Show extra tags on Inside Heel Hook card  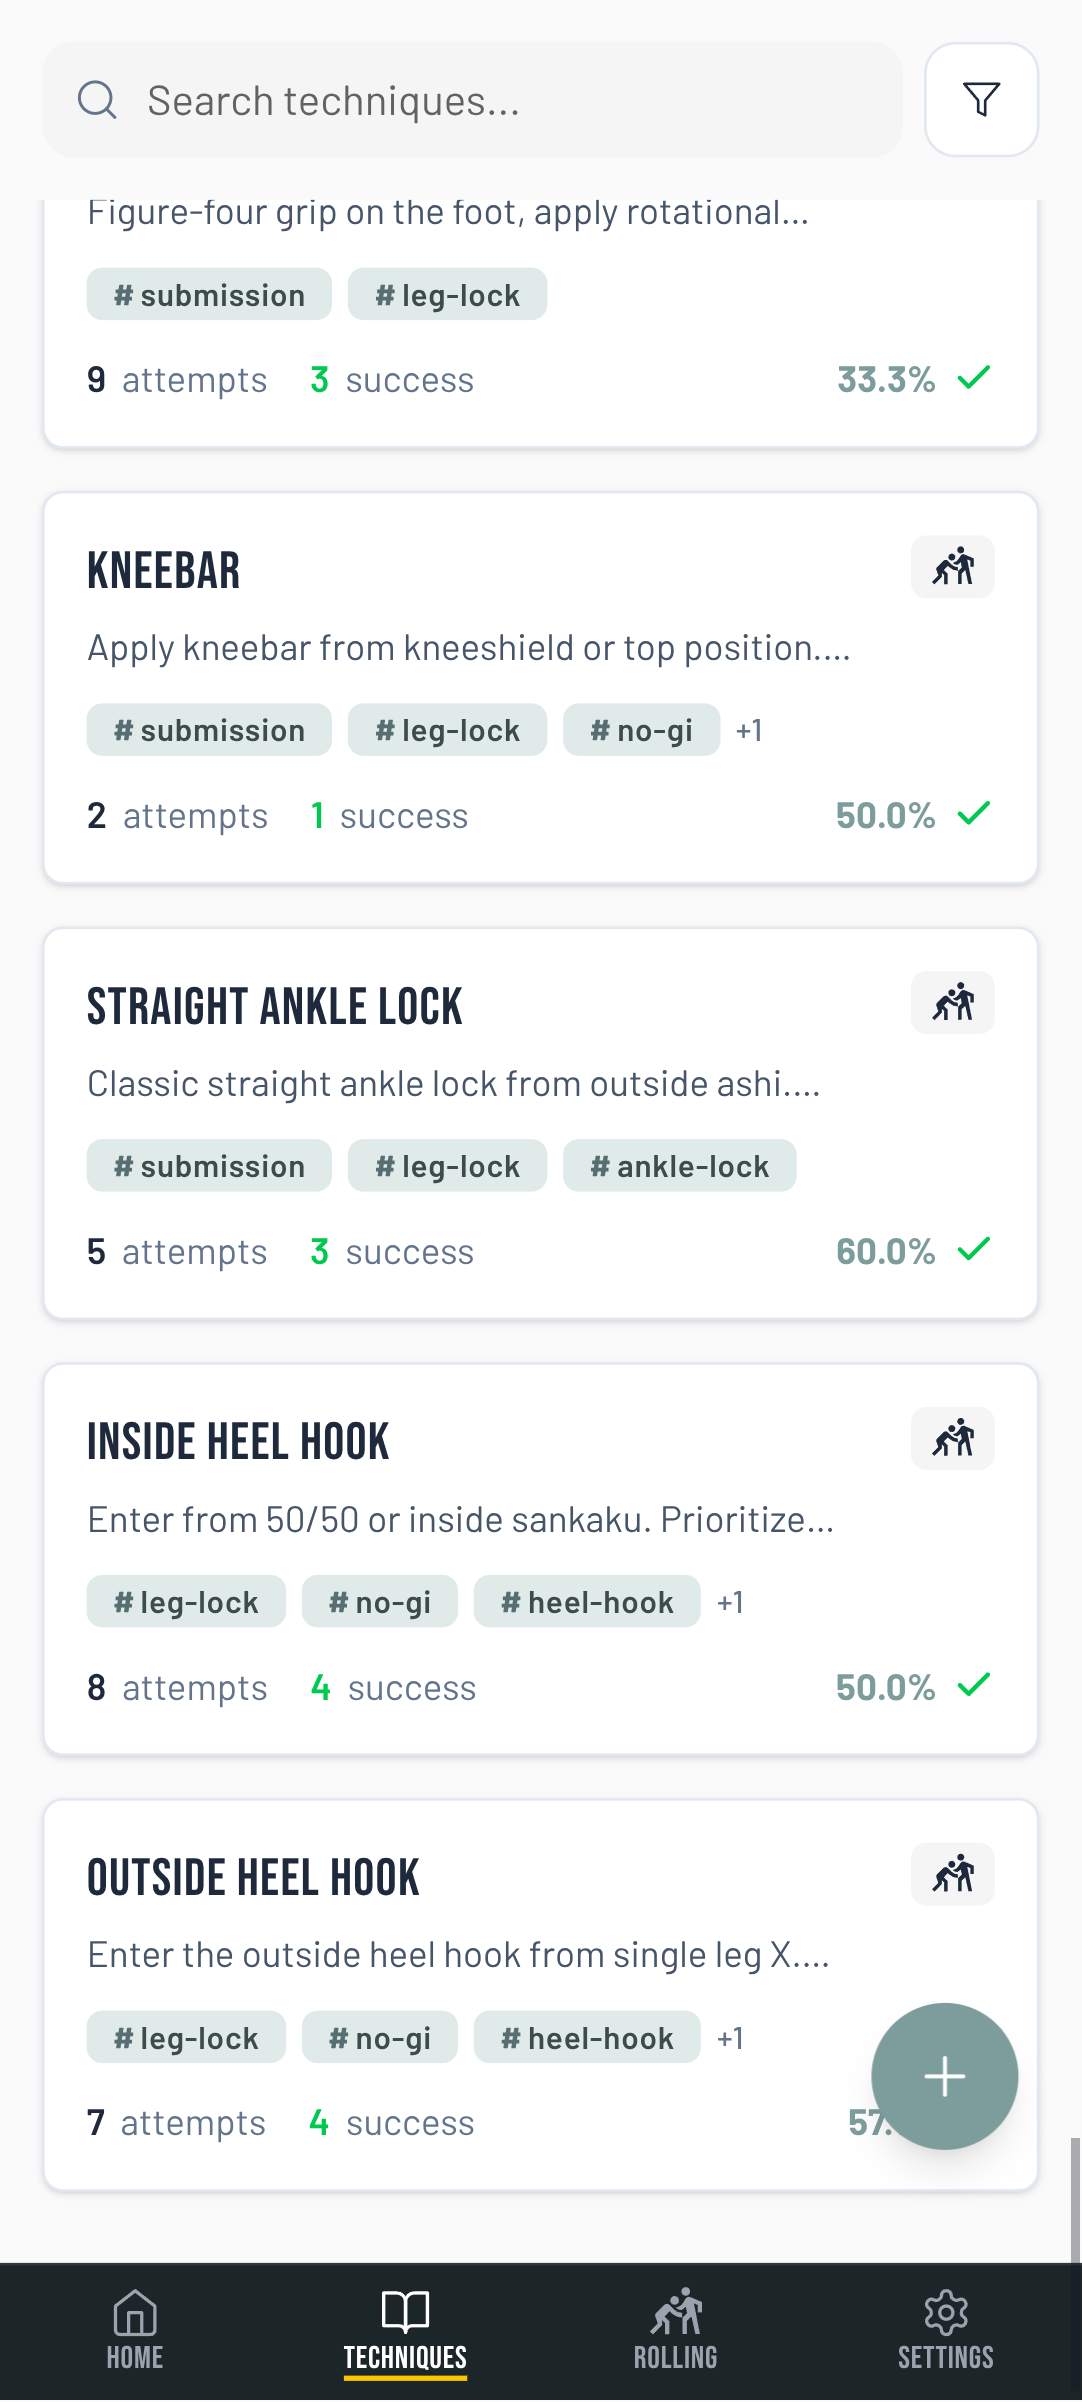coord(729,1602)
